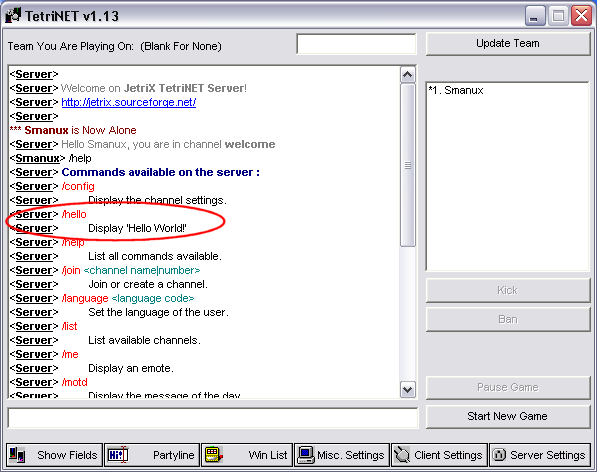Image resolution: width=597 pixels, height=472 pixels.
Task: Click the Update Team button
Action: [508, 44]
